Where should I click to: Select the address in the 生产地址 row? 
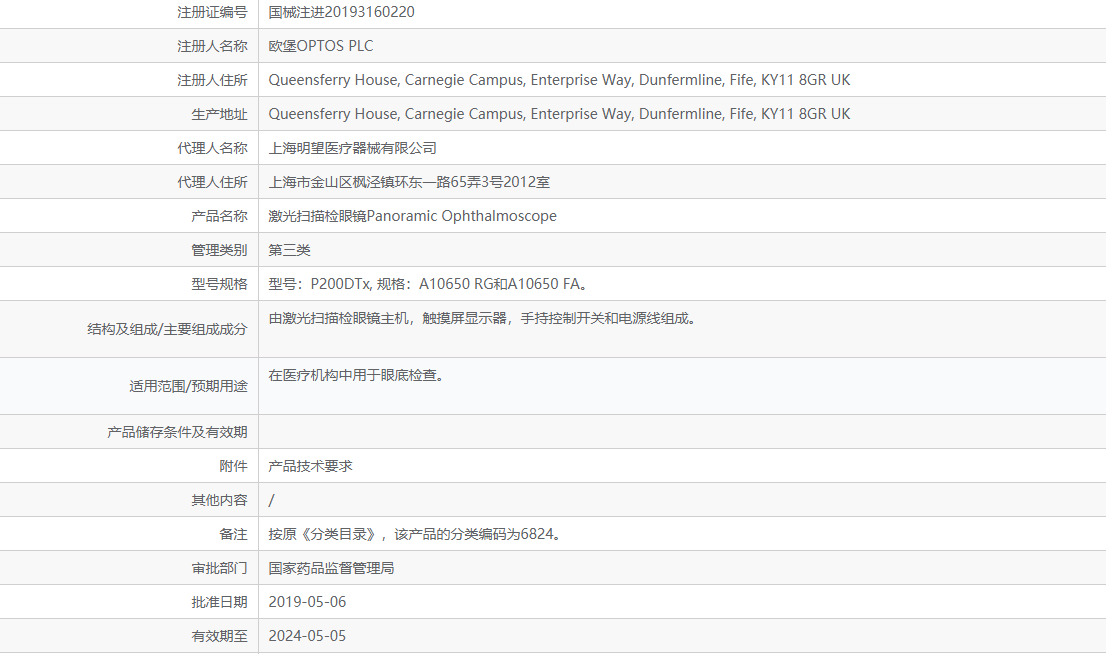pos(559,114)
